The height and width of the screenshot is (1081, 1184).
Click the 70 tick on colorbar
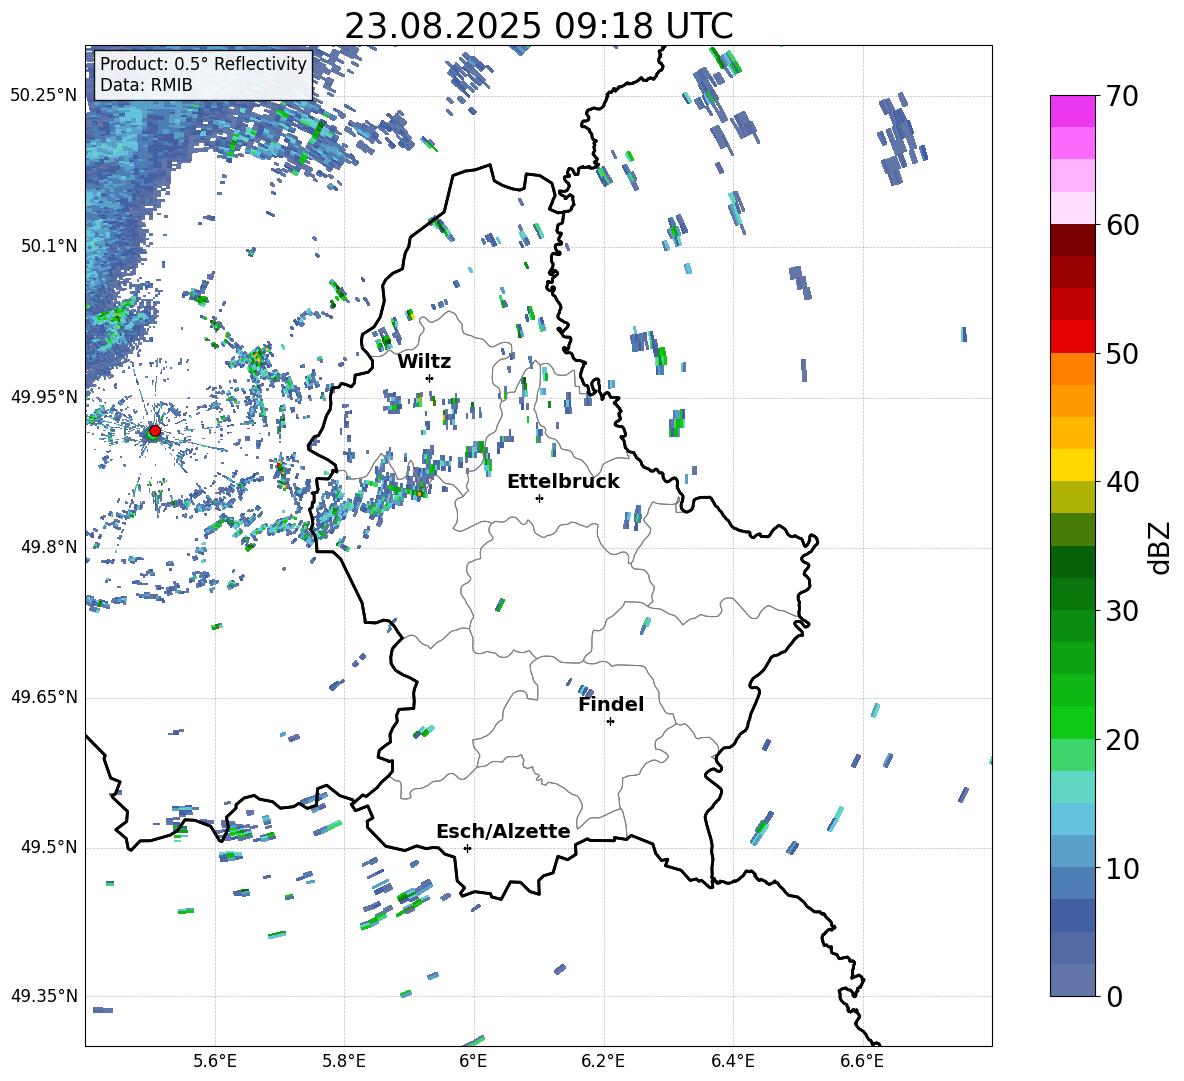click(1121, 97)
